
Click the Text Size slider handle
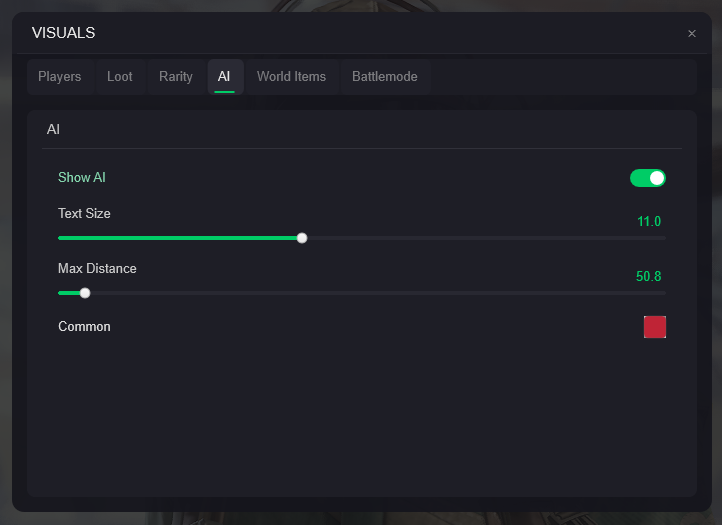coord(302,238)
